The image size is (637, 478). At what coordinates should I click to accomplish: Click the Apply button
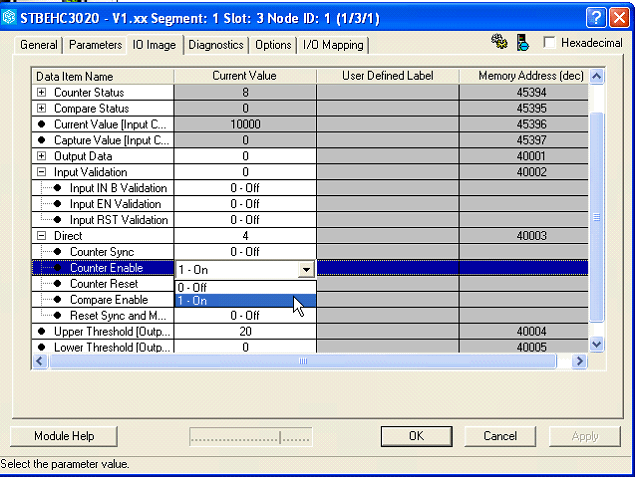[x=585, y=436]
